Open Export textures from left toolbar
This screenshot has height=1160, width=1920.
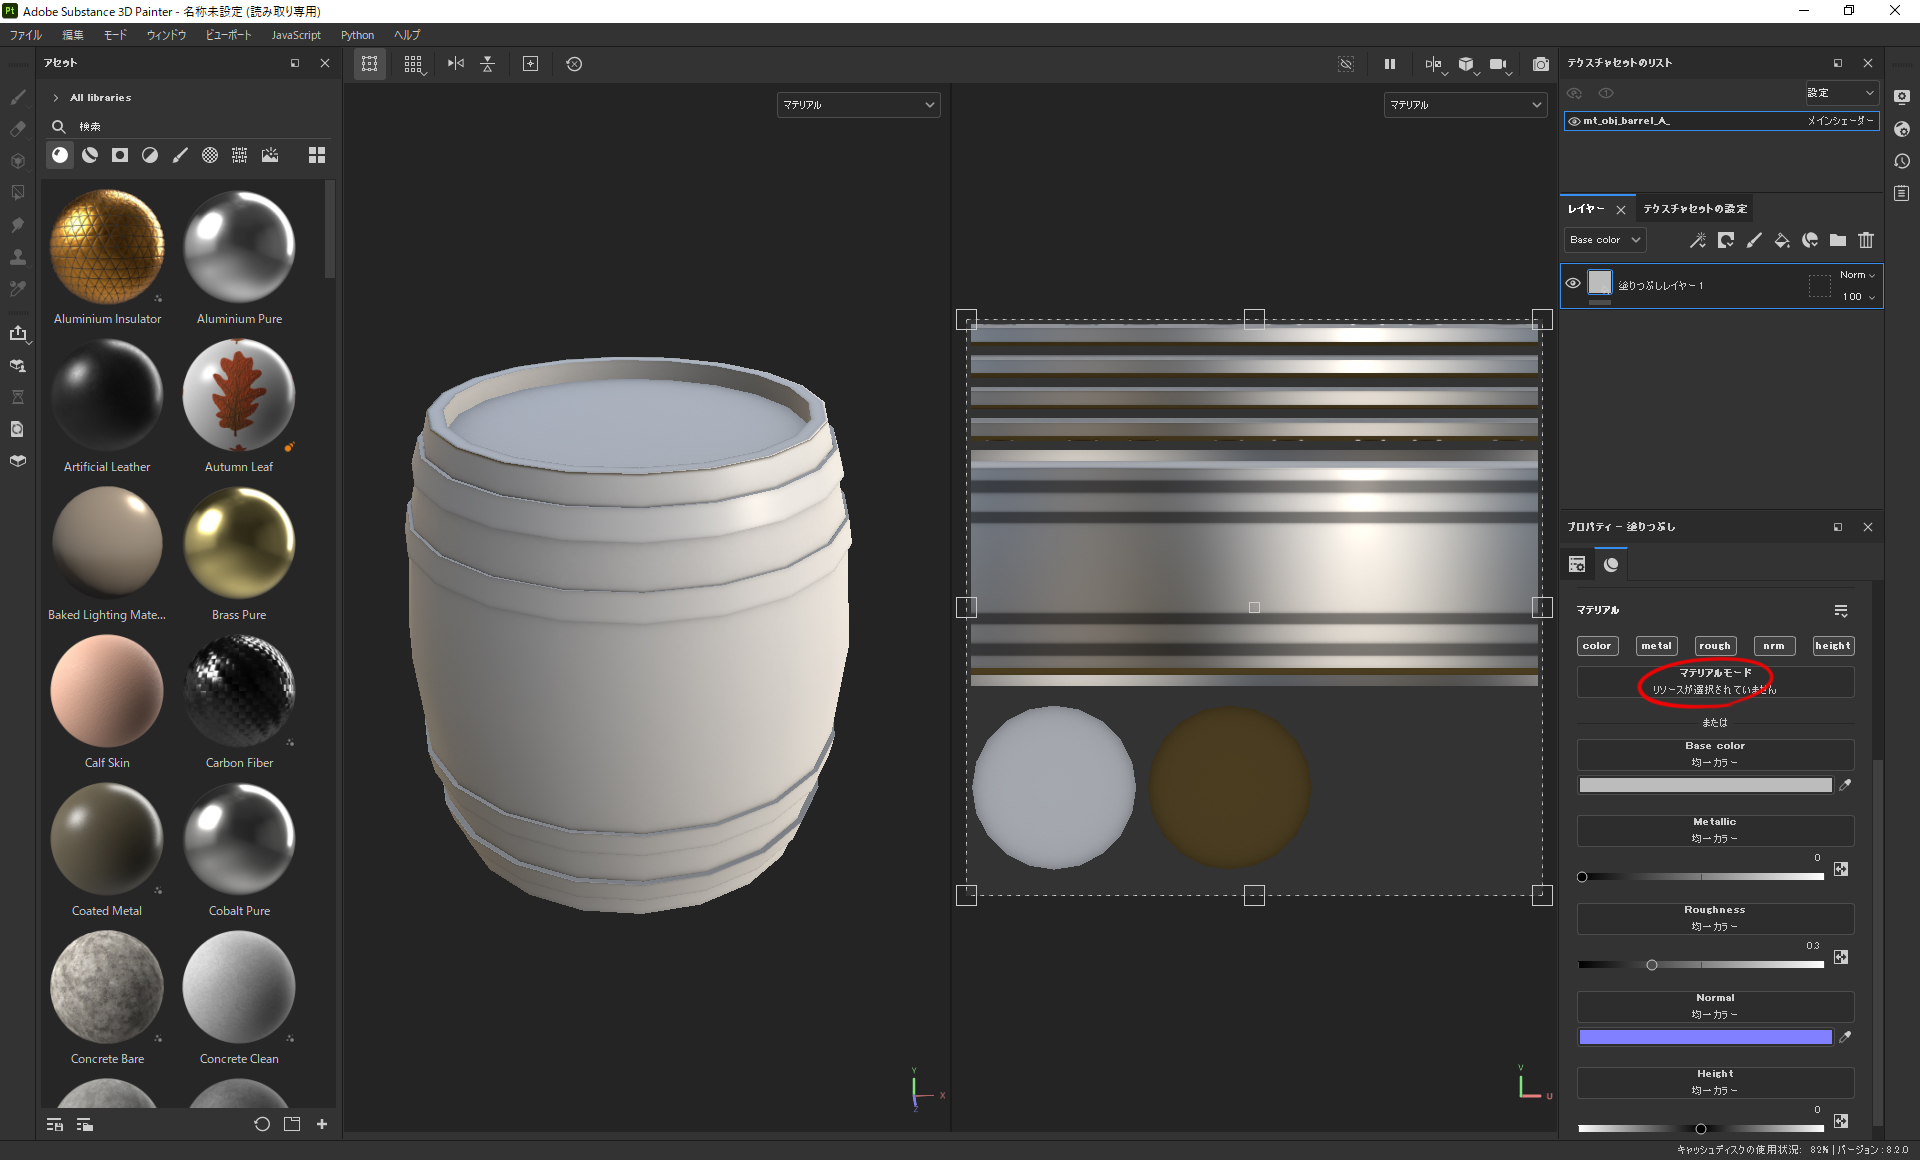pyautogui.click(x=18, y=333)
